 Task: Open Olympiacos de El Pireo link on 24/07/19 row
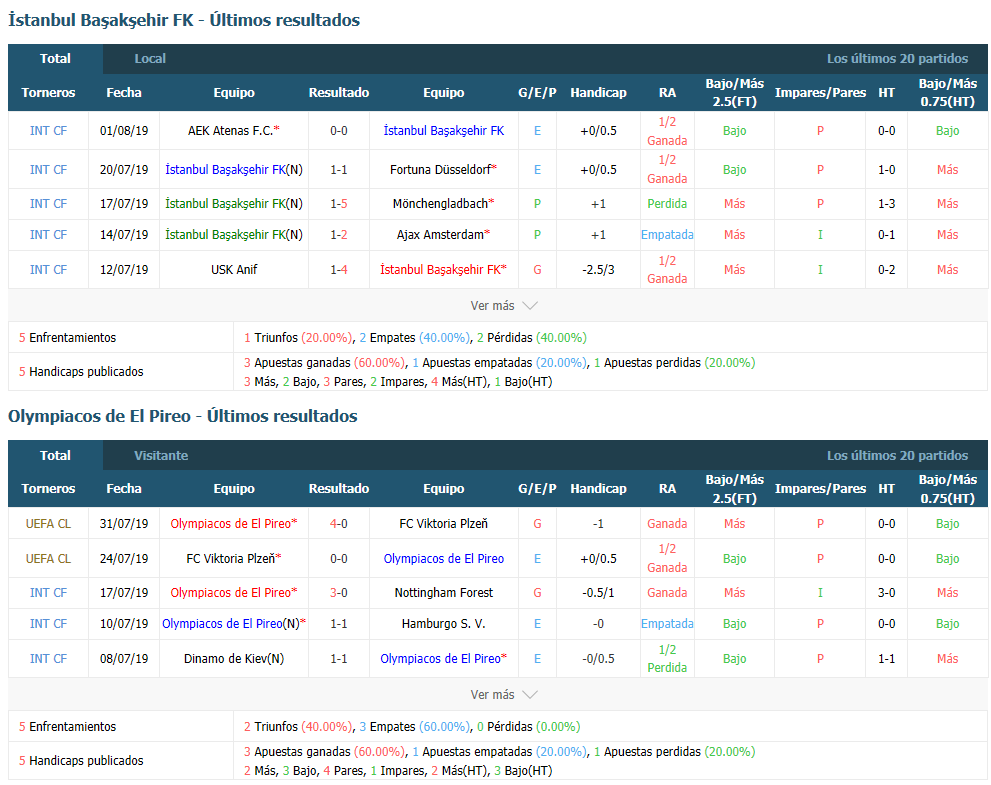[x=444, y=559]
